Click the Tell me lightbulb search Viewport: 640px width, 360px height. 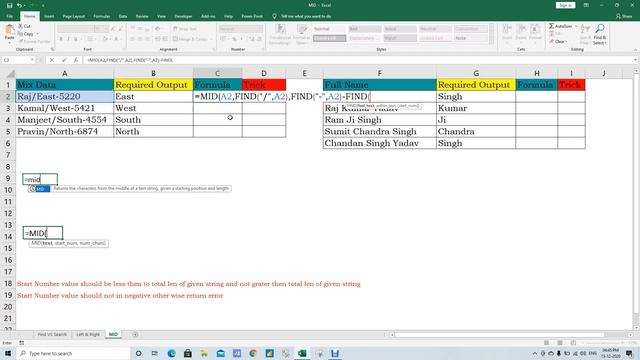click(274, 16)
